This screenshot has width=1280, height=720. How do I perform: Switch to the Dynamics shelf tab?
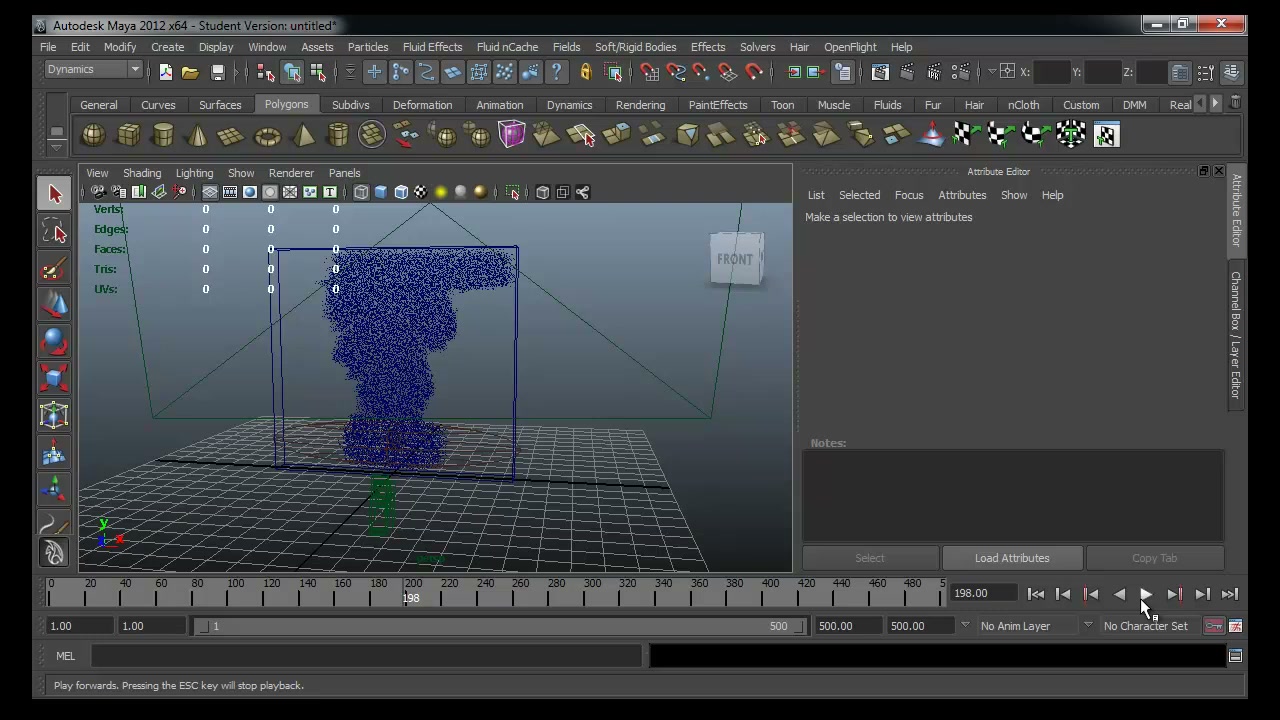569,105
